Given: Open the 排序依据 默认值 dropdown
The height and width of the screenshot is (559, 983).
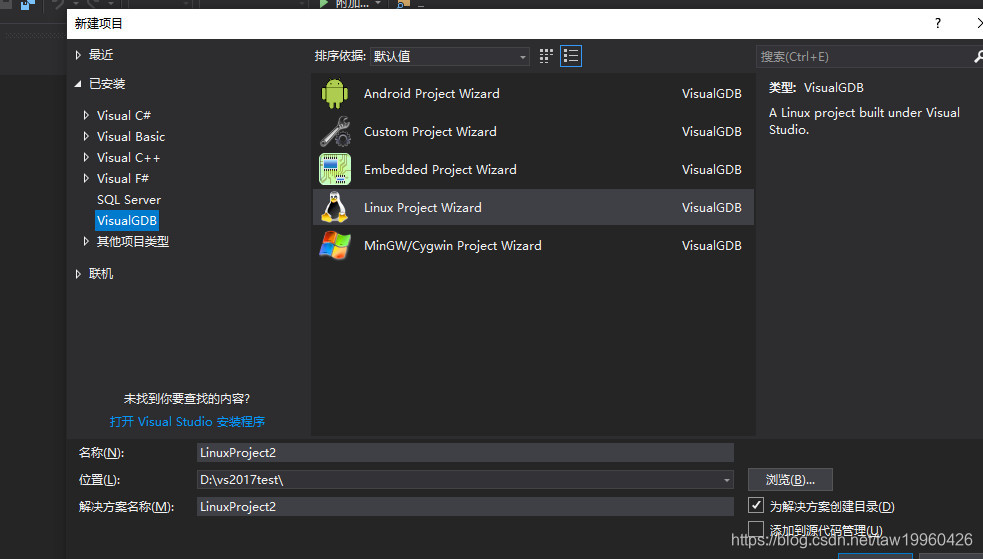Looking at the screenshot, I should (449, 56).
